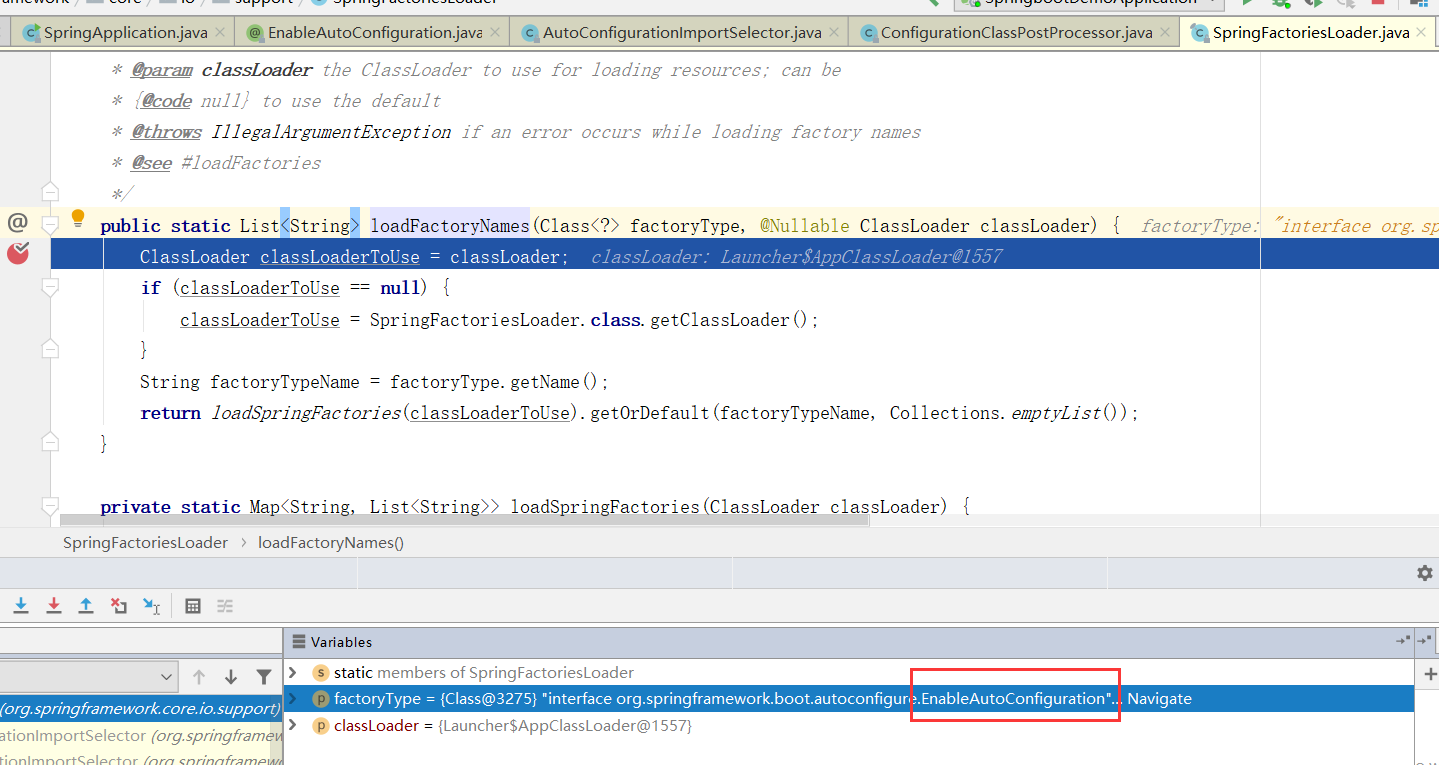Click the IllegalArgumentException Javadoc text
Screen dimensions: 1439x765
coord(331,132)
